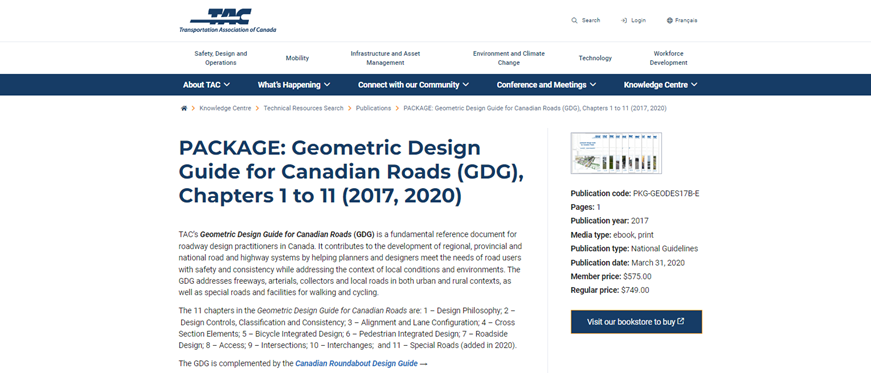Click the Conference and Meetings menu label

pyautogui.click(x=542, y=85)
